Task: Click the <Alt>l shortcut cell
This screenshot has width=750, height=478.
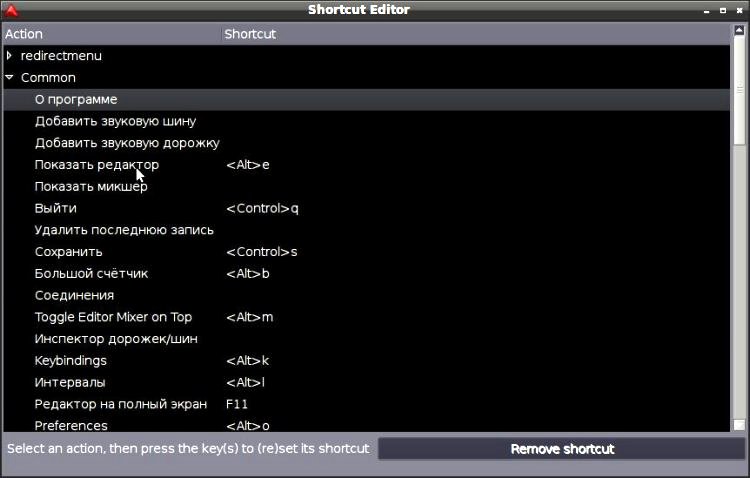Action: point(245,383)
